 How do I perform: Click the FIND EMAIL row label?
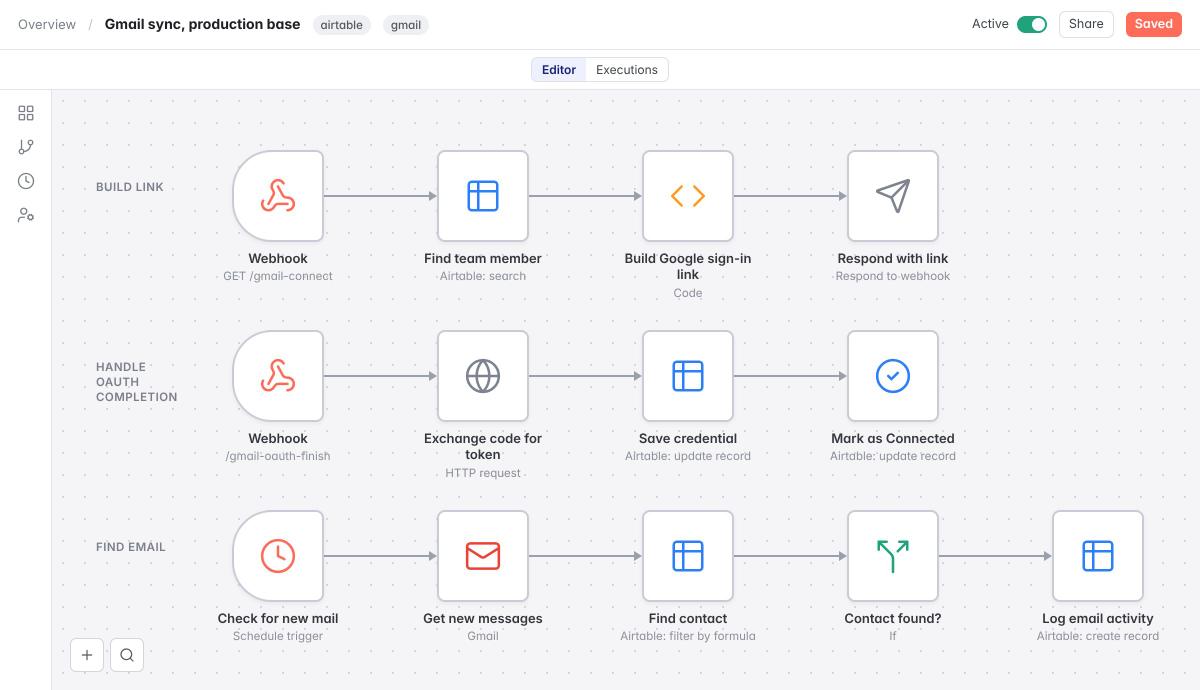[x=131, y=547]
